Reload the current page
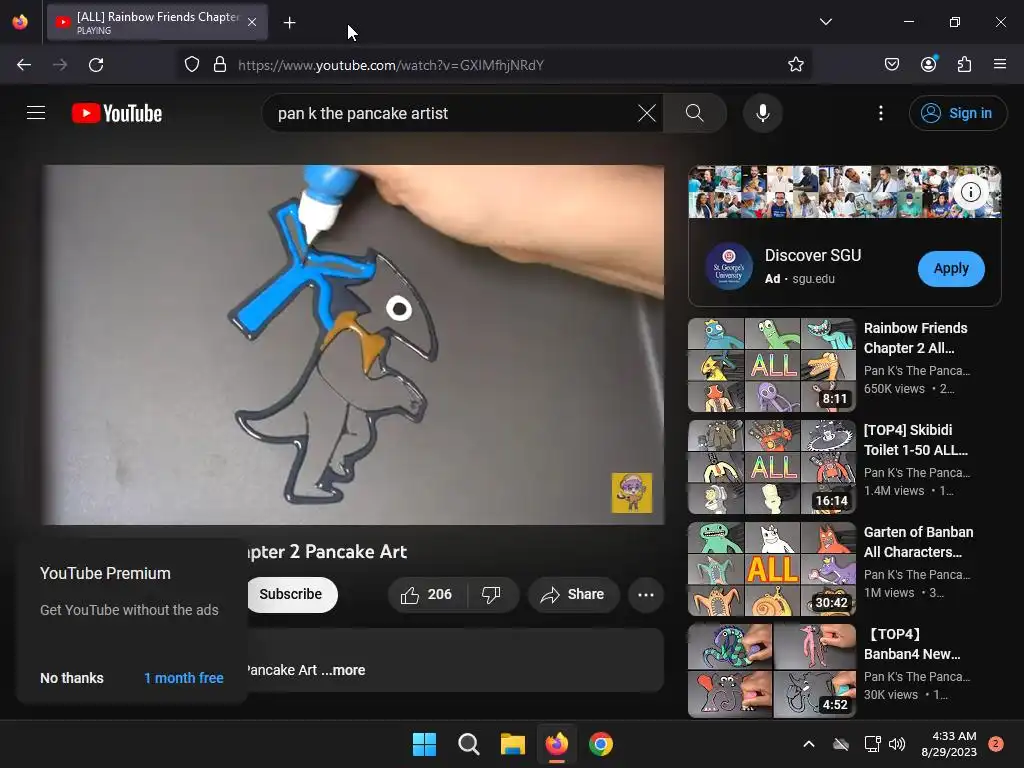This screenshot has height=768, width=1024. point(96,65)
